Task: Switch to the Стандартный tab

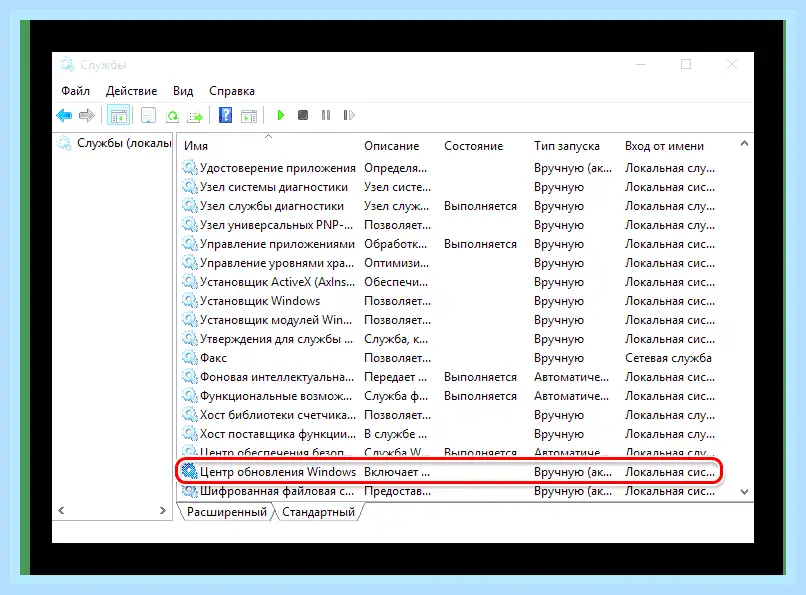Action: click(318, 512)
